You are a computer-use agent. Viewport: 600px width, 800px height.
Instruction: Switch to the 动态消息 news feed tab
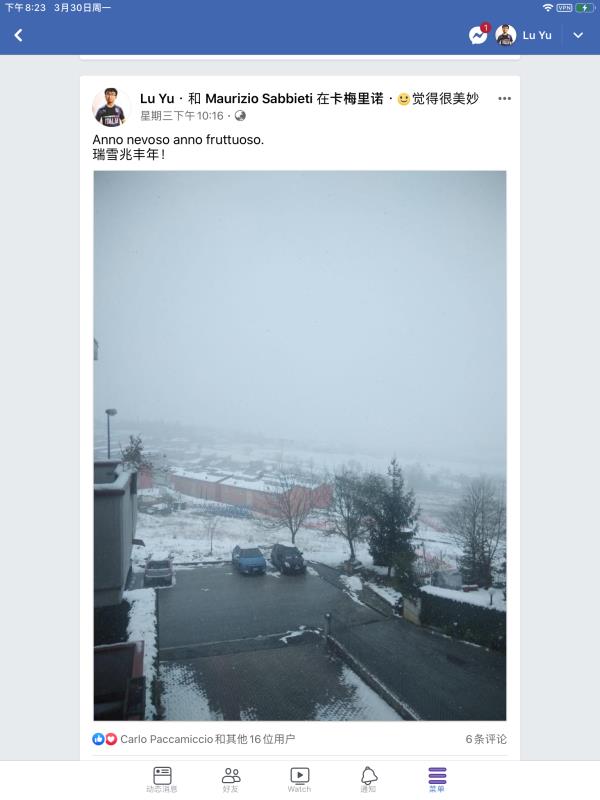click(x=162, y=780)
